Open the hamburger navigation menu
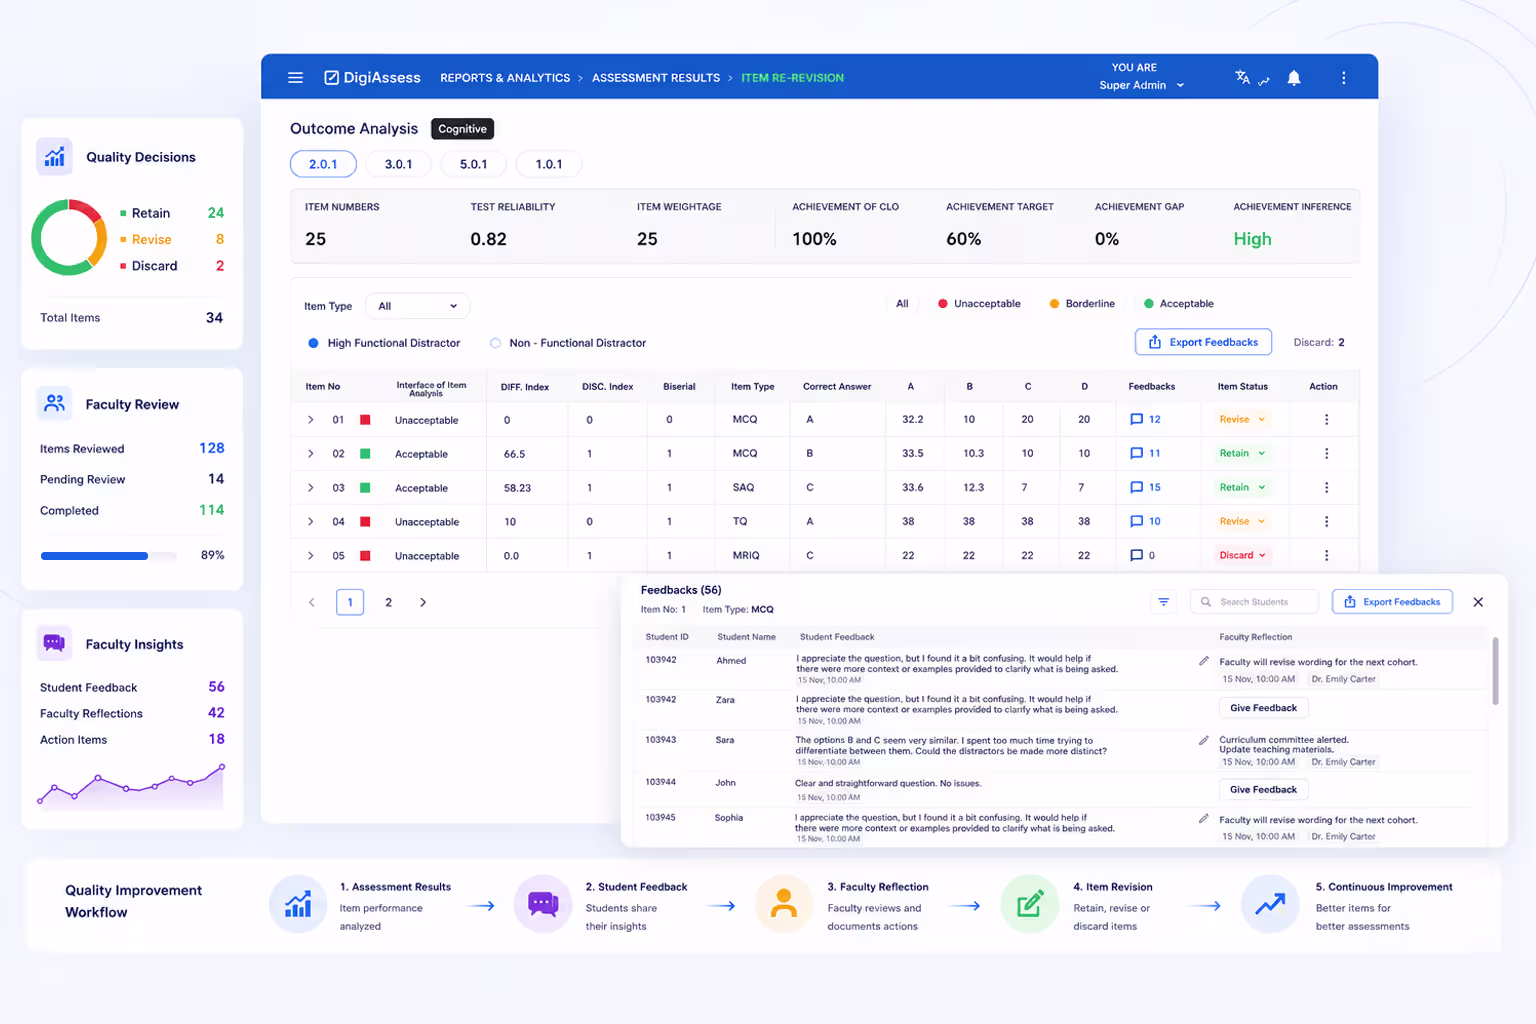This screenshot has height=1024, width=1536. pos(295,78)
